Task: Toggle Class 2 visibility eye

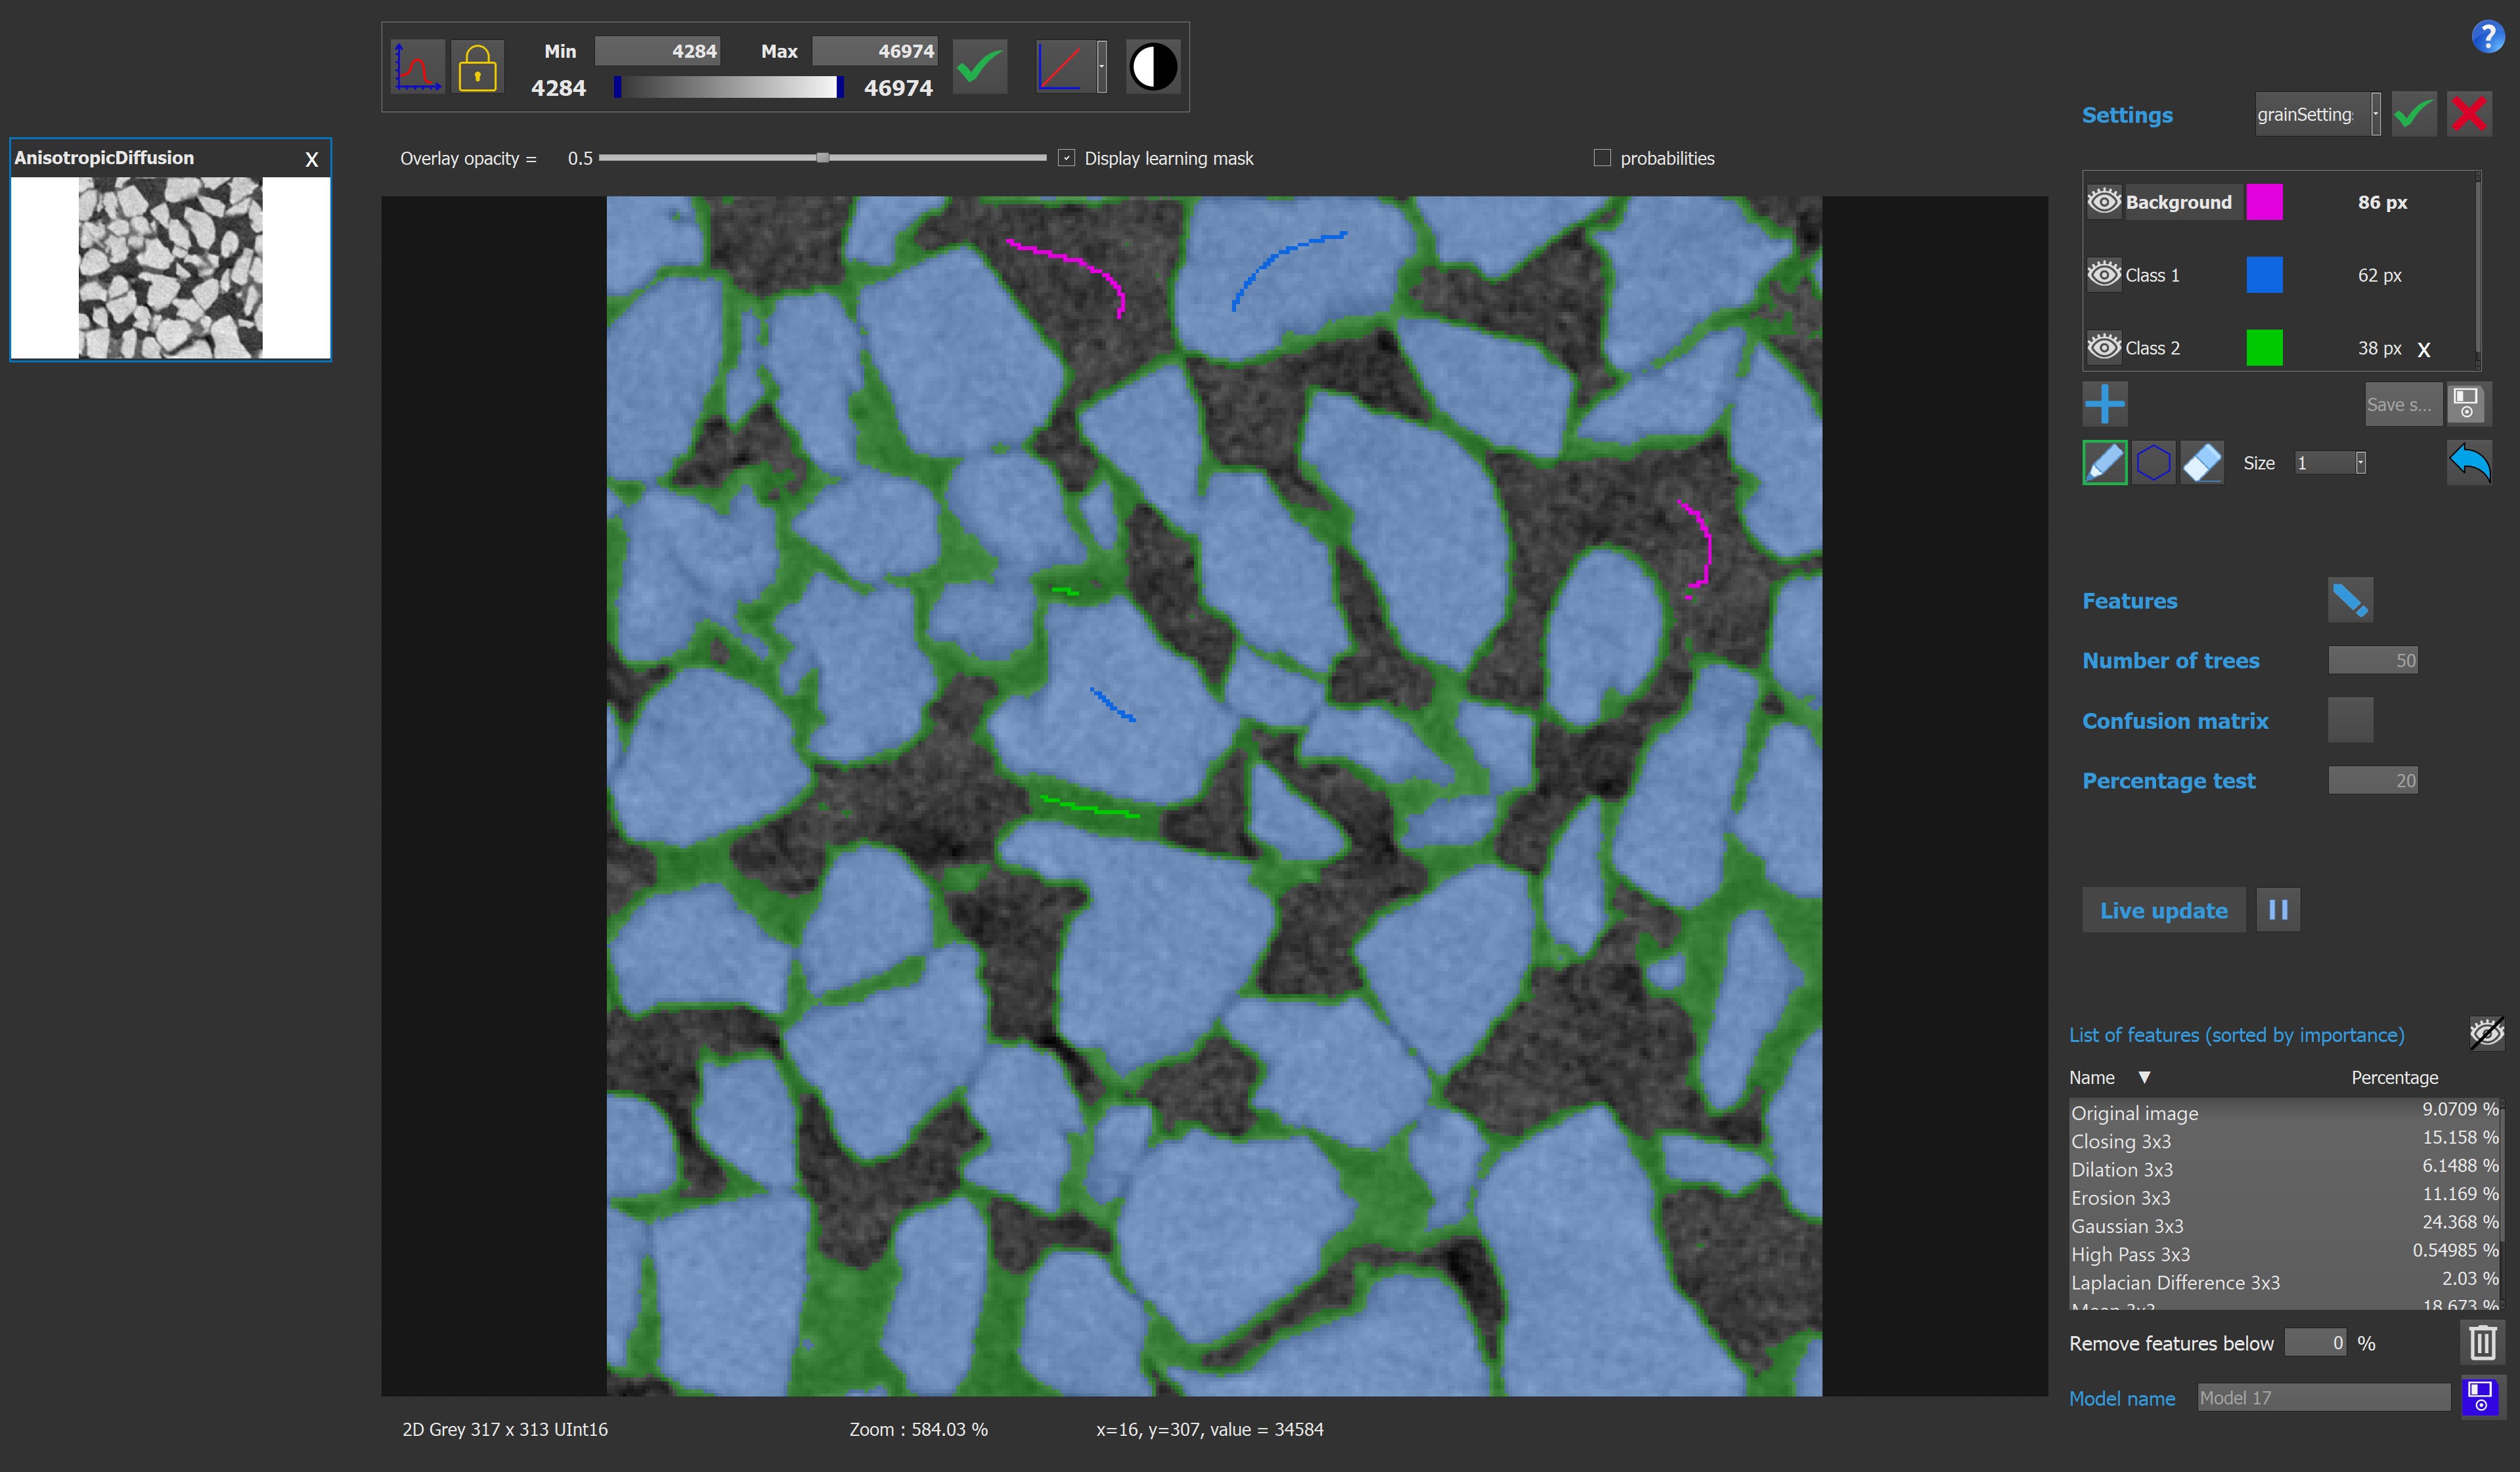Action: pos(2104,347)
